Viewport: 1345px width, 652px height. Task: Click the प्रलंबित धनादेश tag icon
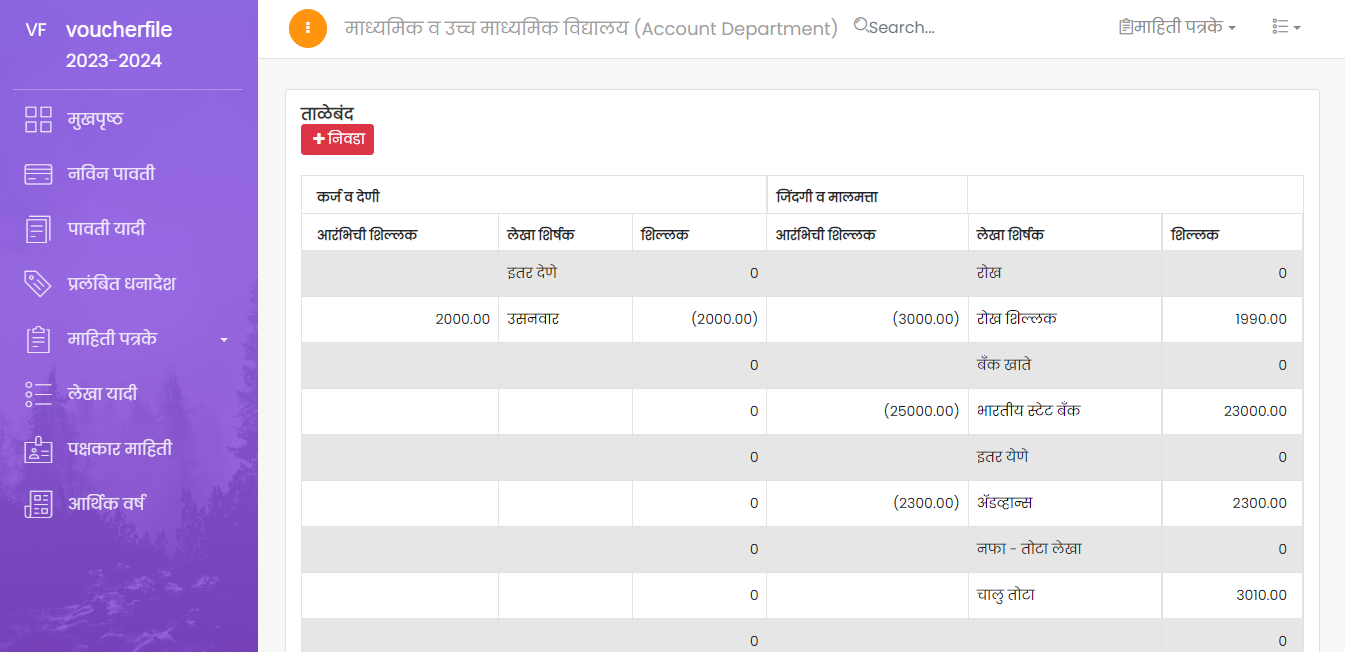coord(38,284)
